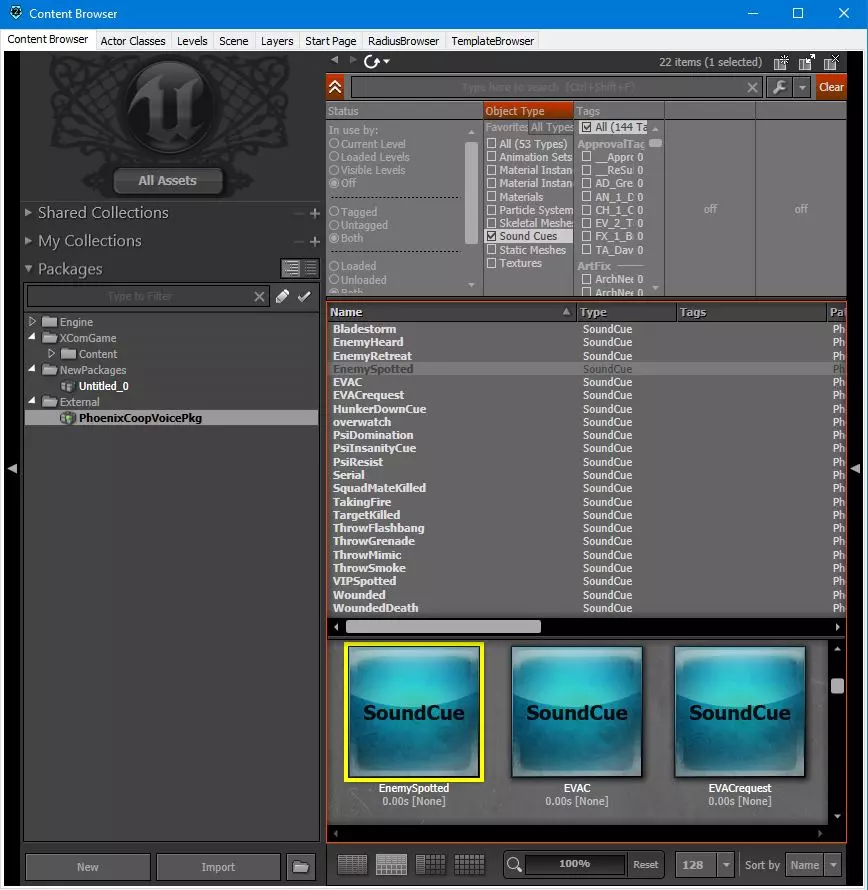Click the zoom Reset button
868x890 pixels.
[x=645, y=864]
